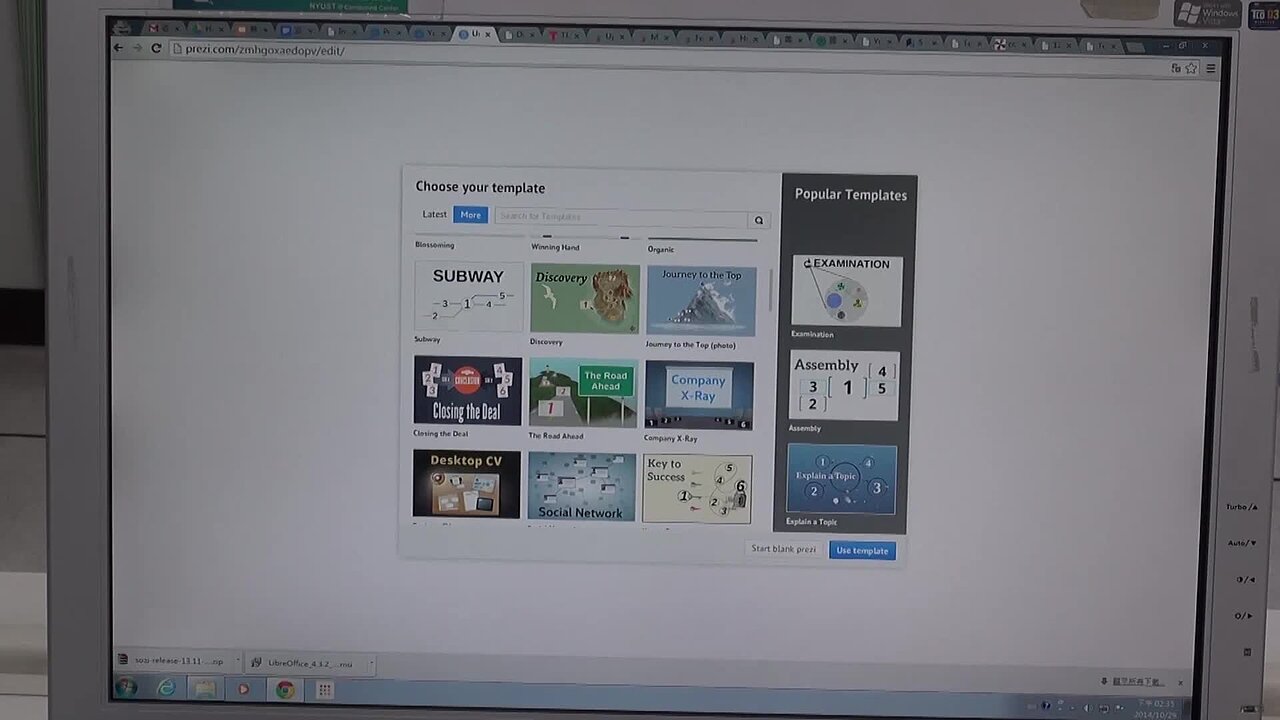1280x720 pixels.
Task: Choose the Desktop CV template
Action: click(x=466, y=484)
